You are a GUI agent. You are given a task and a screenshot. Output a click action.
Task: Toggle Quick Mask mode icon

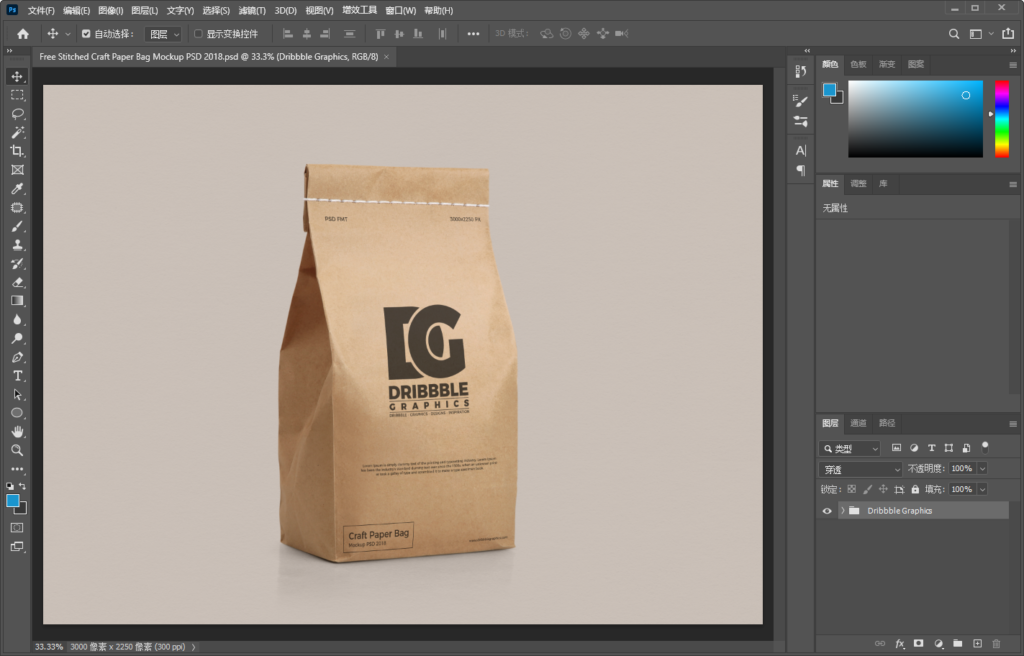pyautogui.click(x=17, y=527)
